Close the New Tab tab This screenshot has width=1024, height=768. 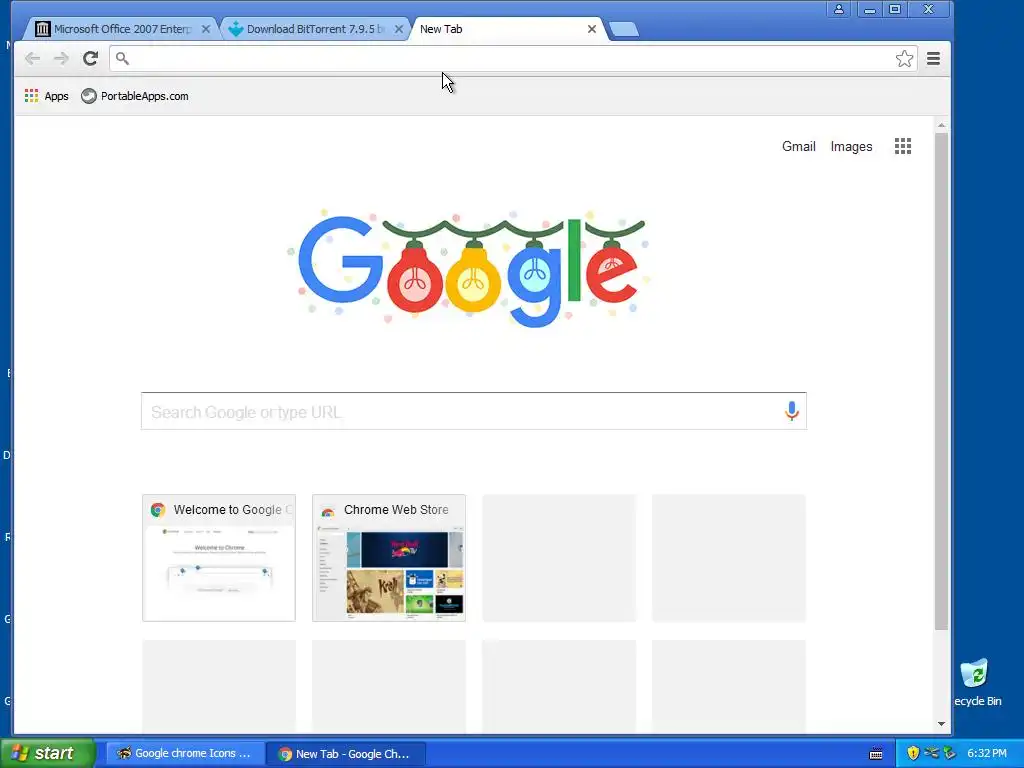coord(592,29)
